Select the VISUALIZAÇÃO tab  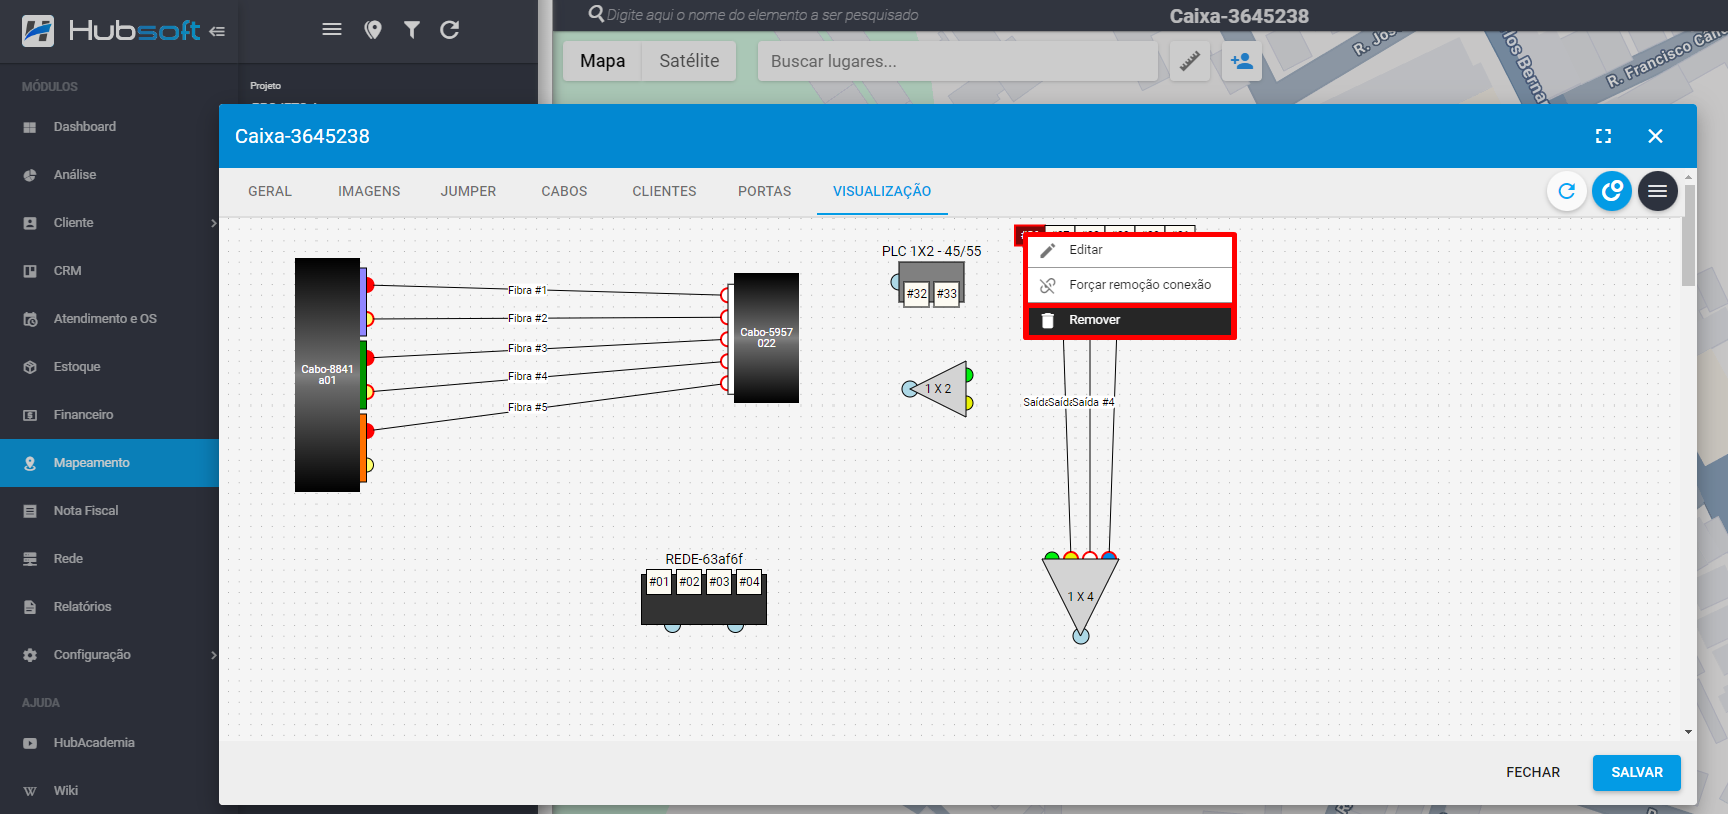882,191
